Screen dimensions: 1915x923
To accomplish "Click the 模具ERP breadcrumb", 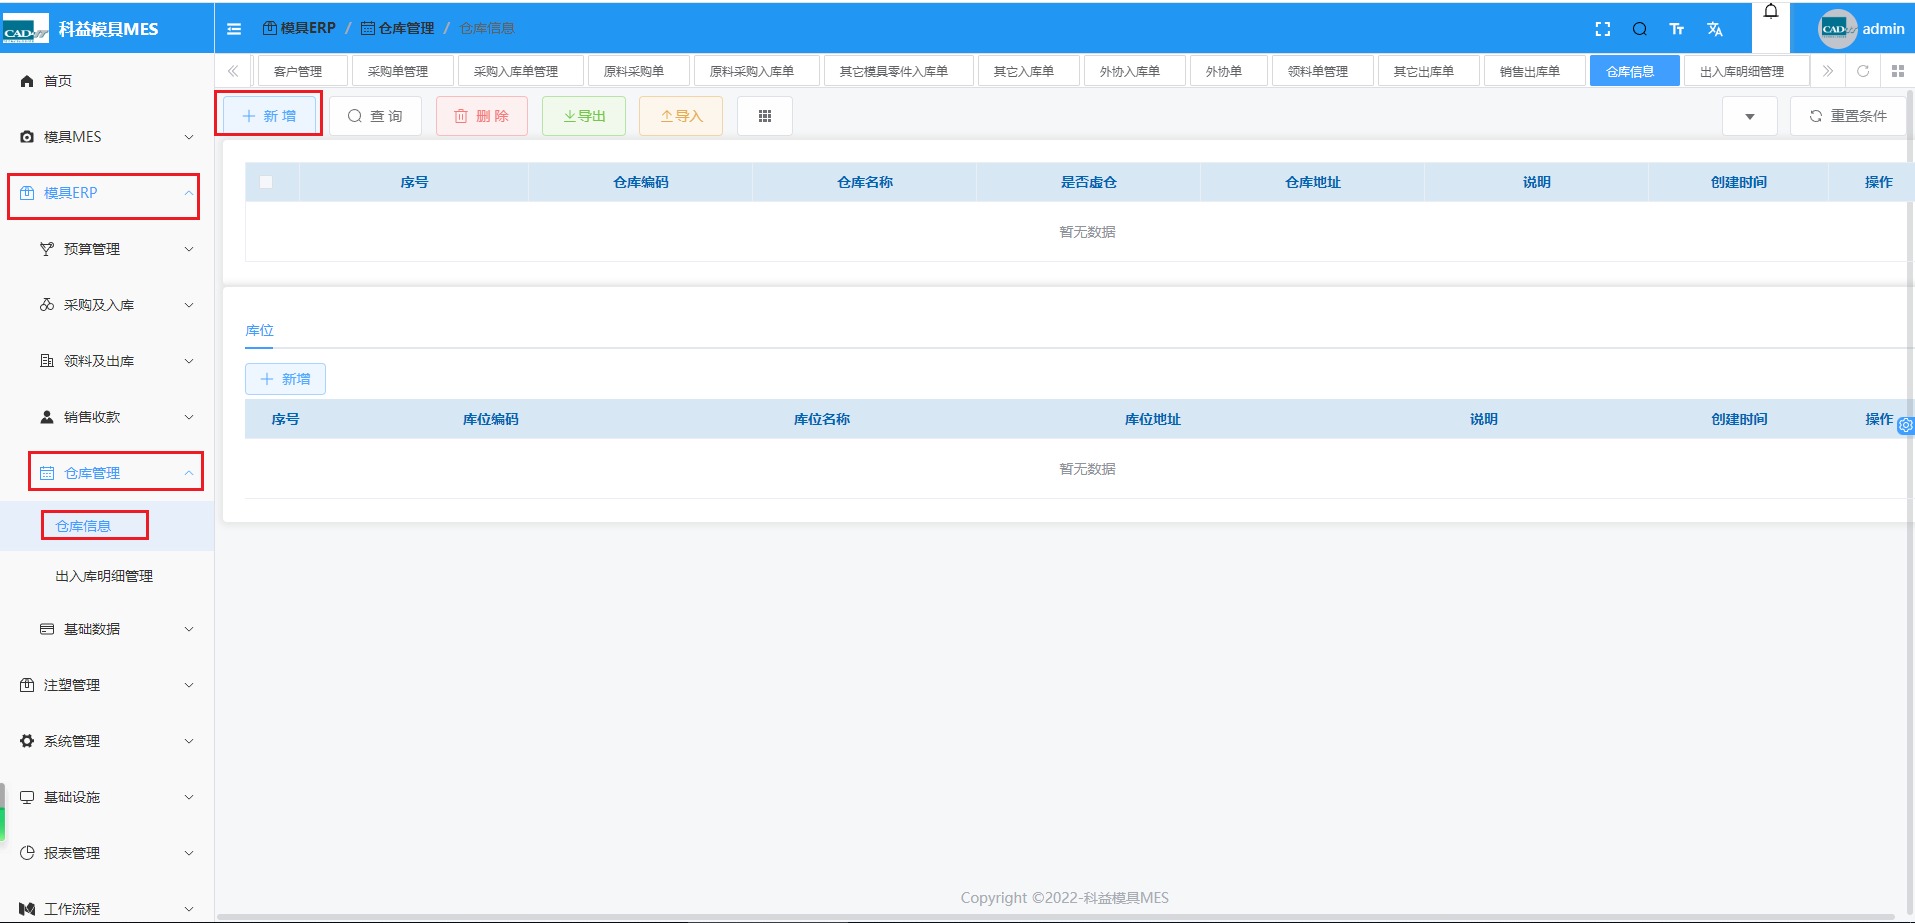I will 299,28.
